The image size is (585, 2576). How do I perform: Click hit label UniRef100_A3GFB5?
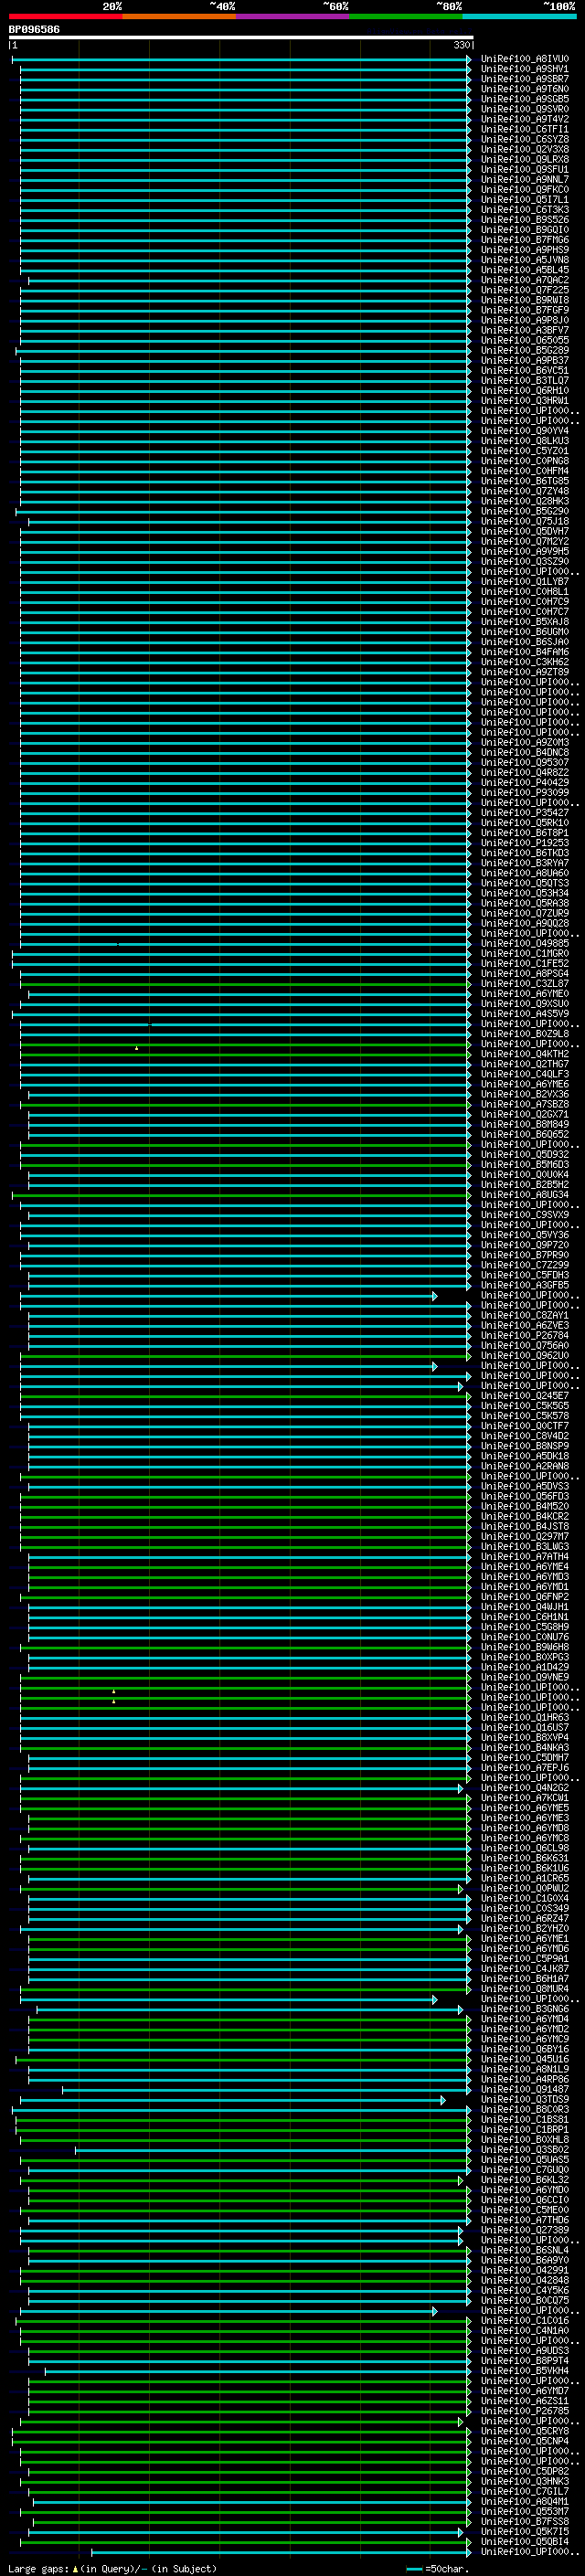pos(525,1285)
